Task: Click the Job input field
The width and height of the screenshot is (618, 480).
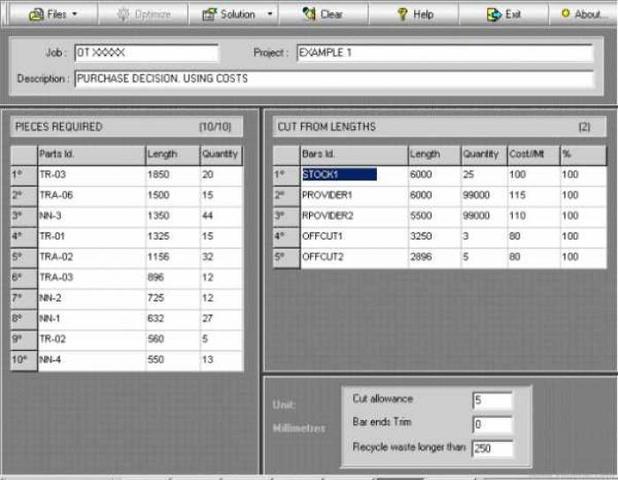Action: click(146, 53)
